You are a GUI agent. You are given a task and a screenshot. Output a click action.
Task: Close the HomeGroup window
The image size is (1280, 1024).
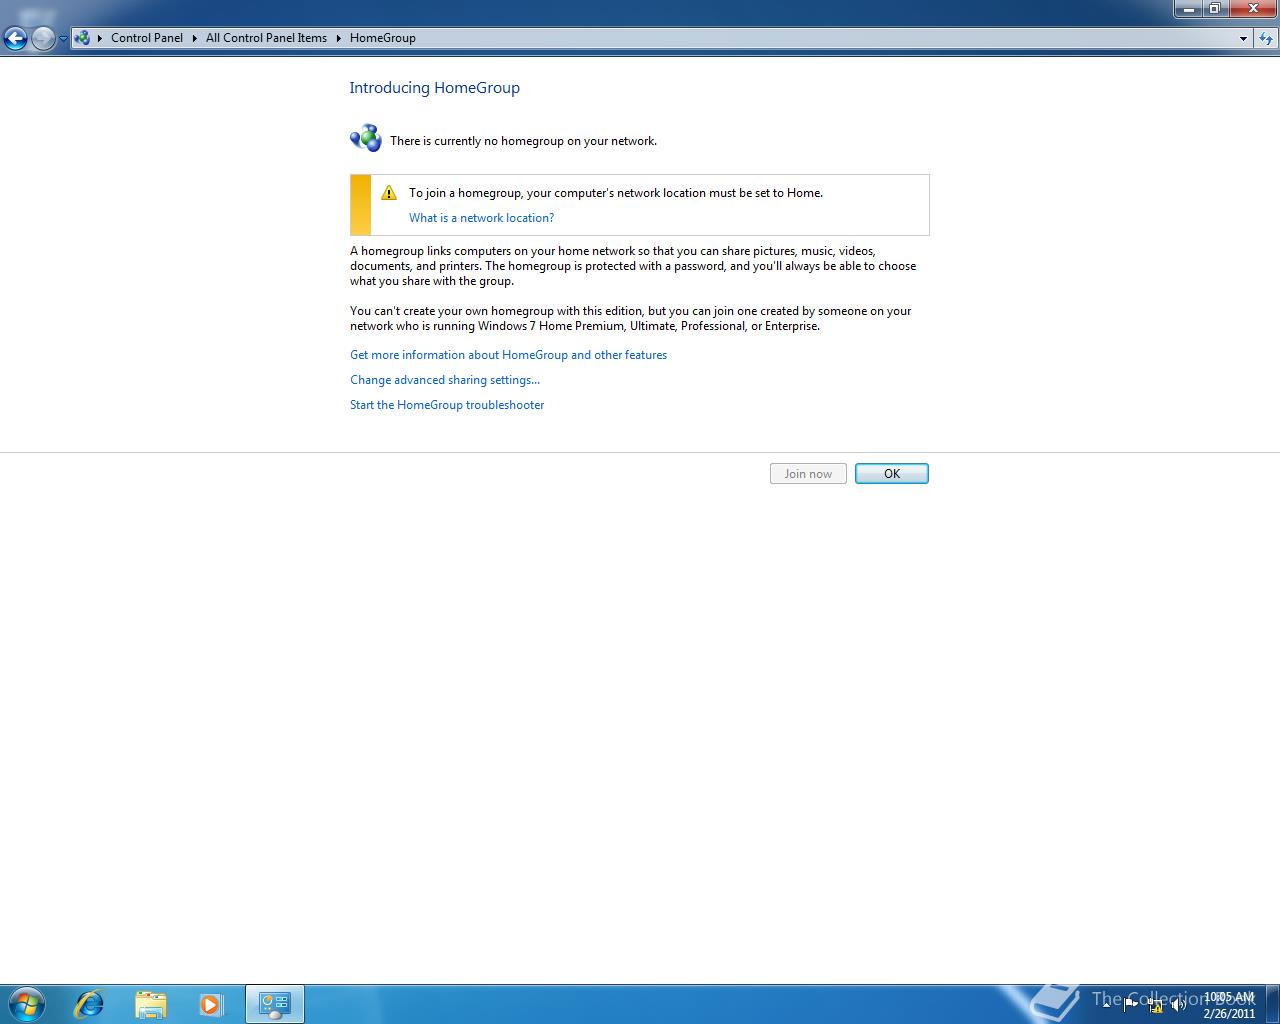1252,9
